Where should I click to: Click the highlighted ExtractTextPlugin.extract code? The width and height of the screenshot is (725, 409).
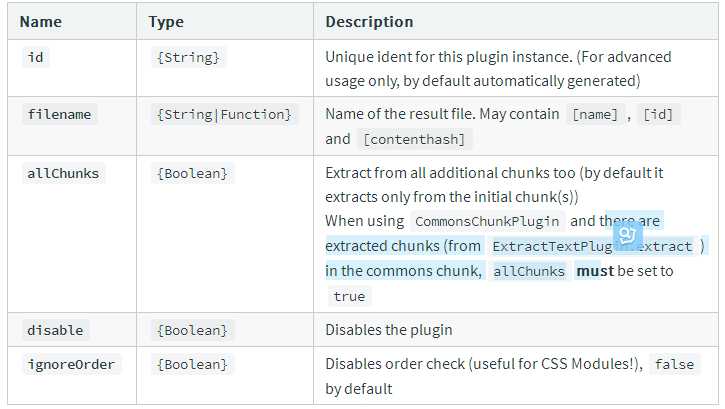point(592,246)
